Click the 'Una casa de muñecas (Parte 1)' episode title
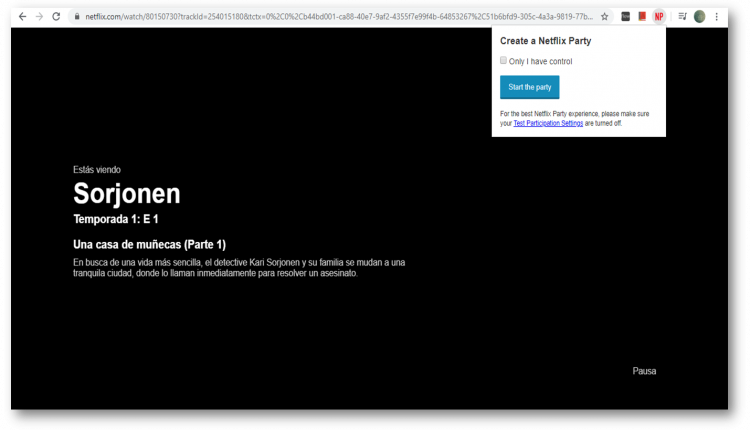 coord(150,245)
